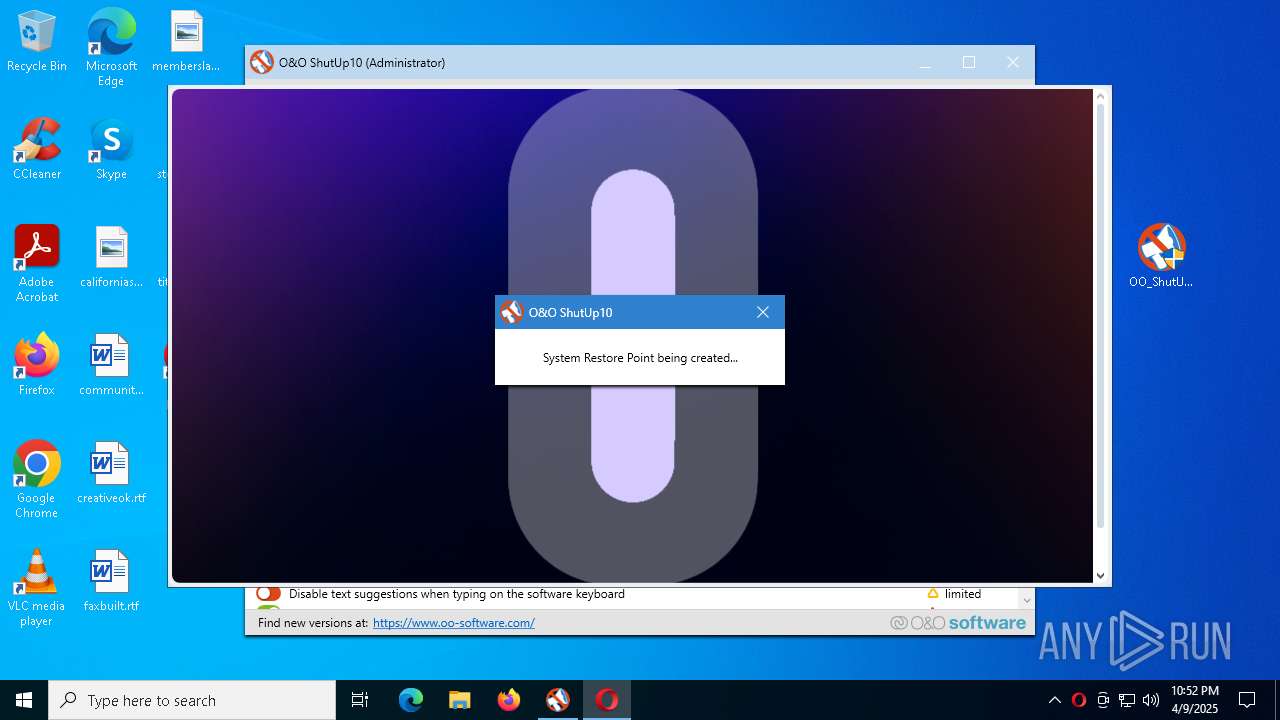Screen dimensions: 1280x720
Task: Open VLC media player shortcut
Action: pyautogui.click(x=37, y=588)
